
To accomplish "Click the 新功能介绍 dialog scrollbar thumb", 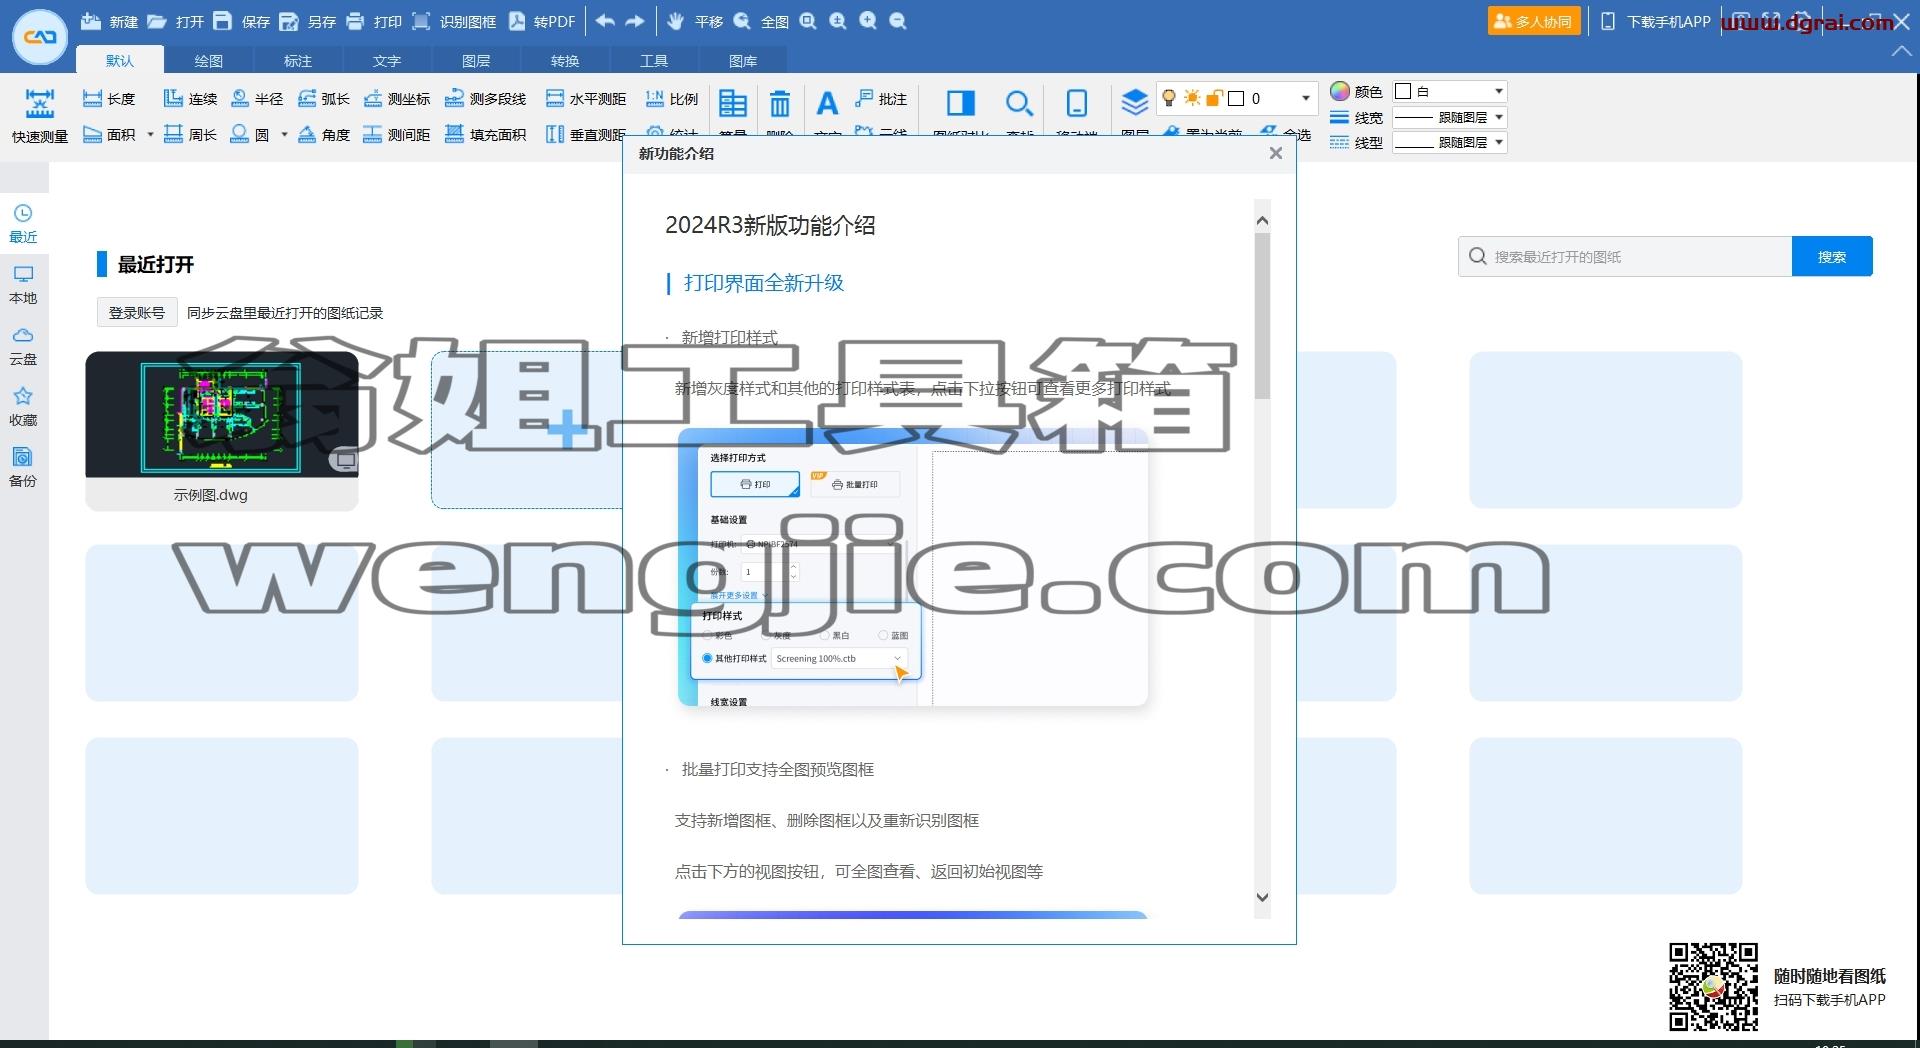I will (1262, 315).
